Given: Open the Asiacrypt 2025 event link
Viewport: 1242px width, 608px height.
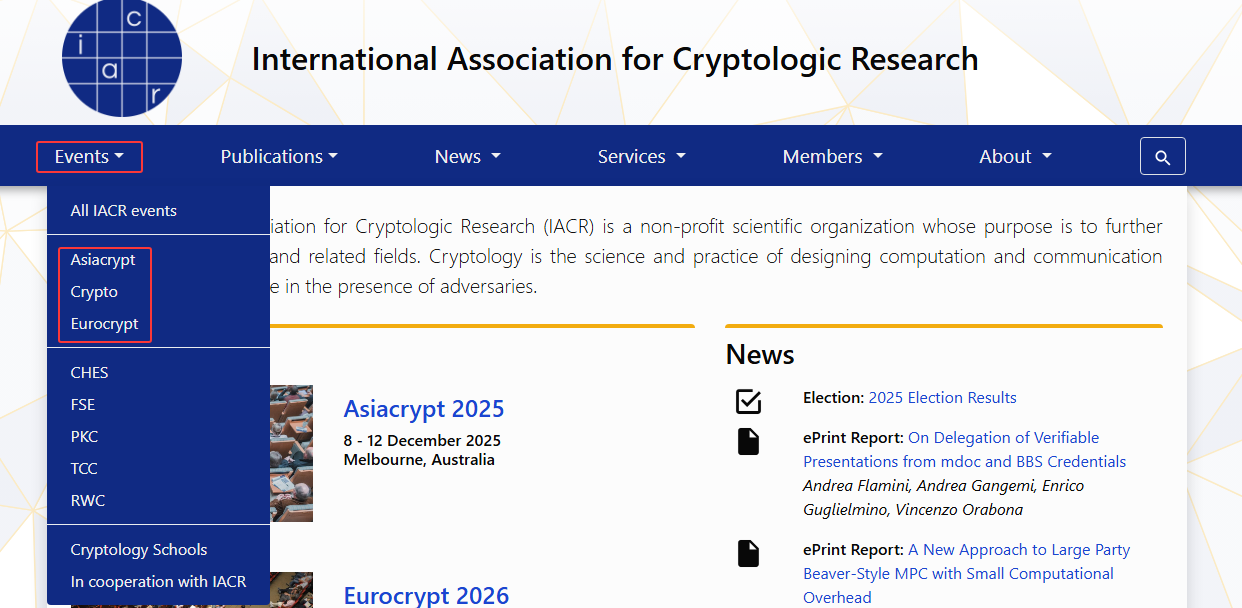Looking at the screenshot, I should 424,408.
